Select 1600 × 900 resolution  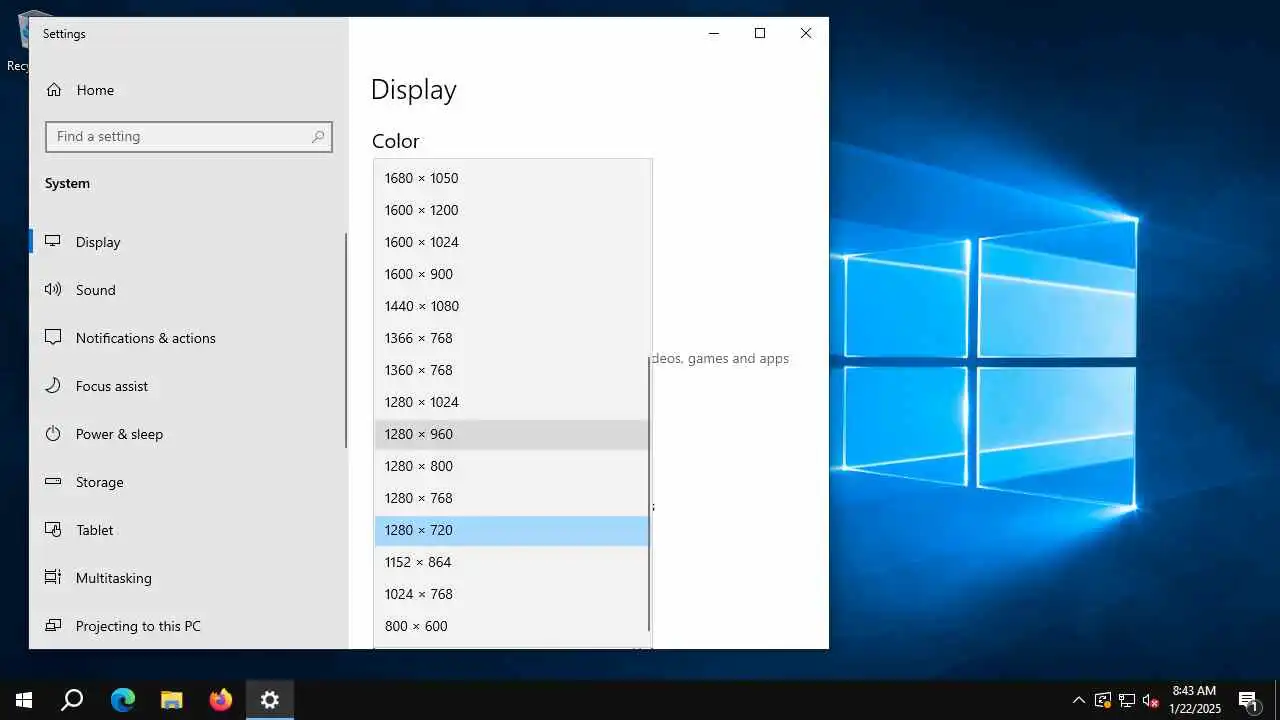[512, 274]
